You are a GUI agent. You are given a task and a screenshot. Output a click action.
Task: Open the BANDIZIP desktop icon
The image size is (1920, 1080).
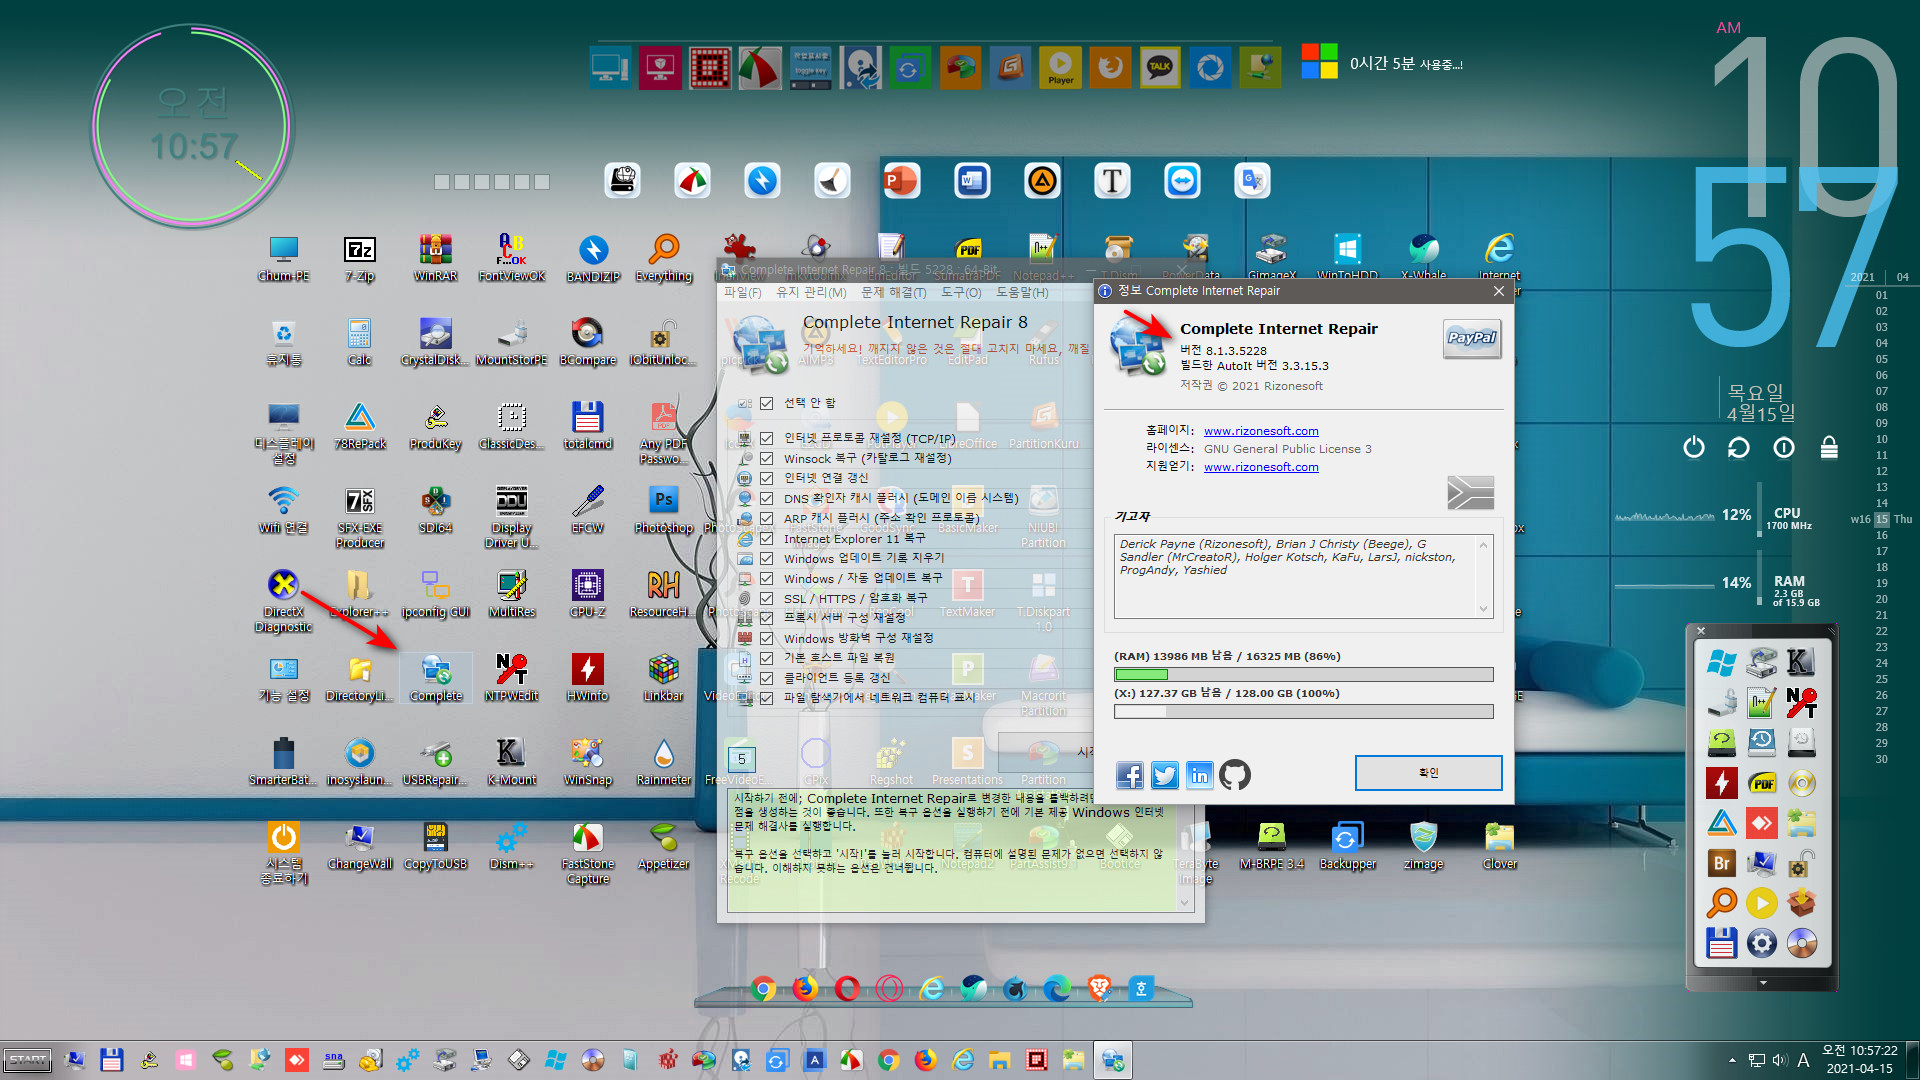pyautogui.click(x=593, y=258)
